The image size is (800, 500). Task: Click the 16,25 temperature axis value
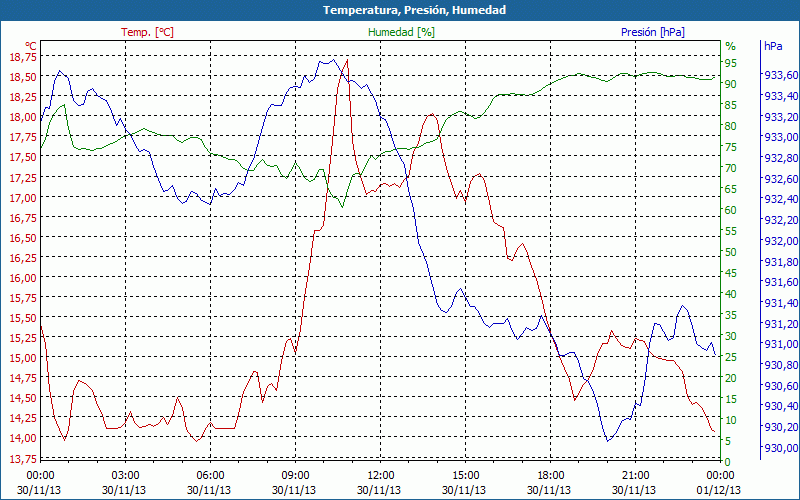pos(23,257)
